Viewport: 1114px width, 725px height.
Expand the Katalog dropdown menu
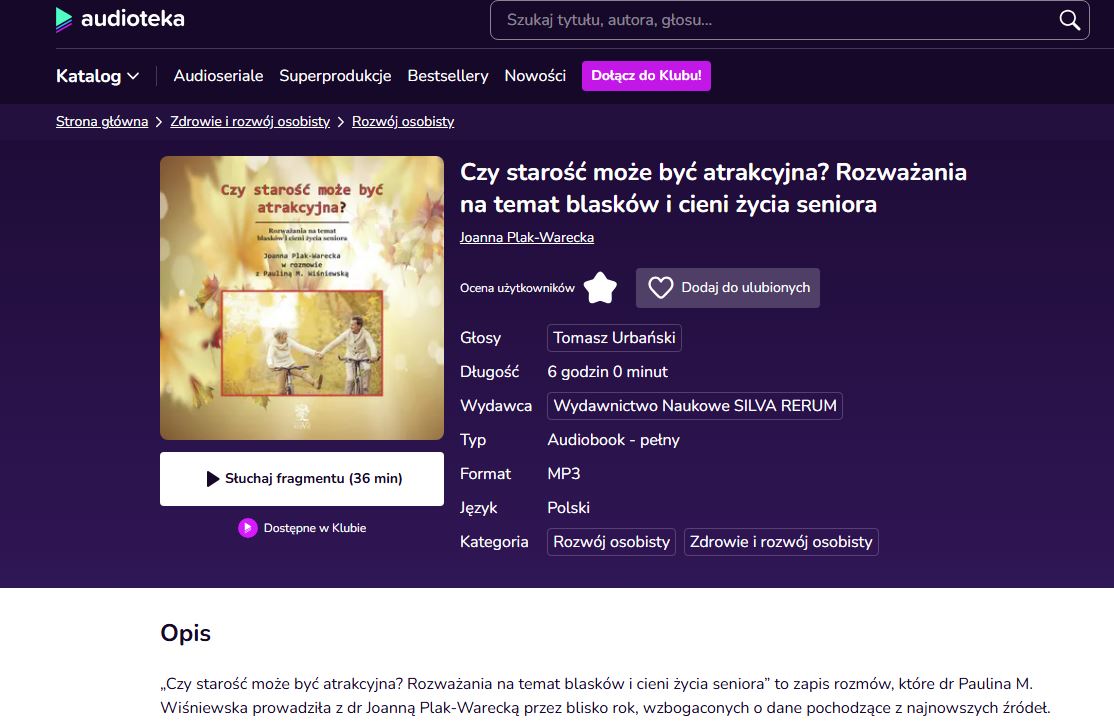coord(97,76)
